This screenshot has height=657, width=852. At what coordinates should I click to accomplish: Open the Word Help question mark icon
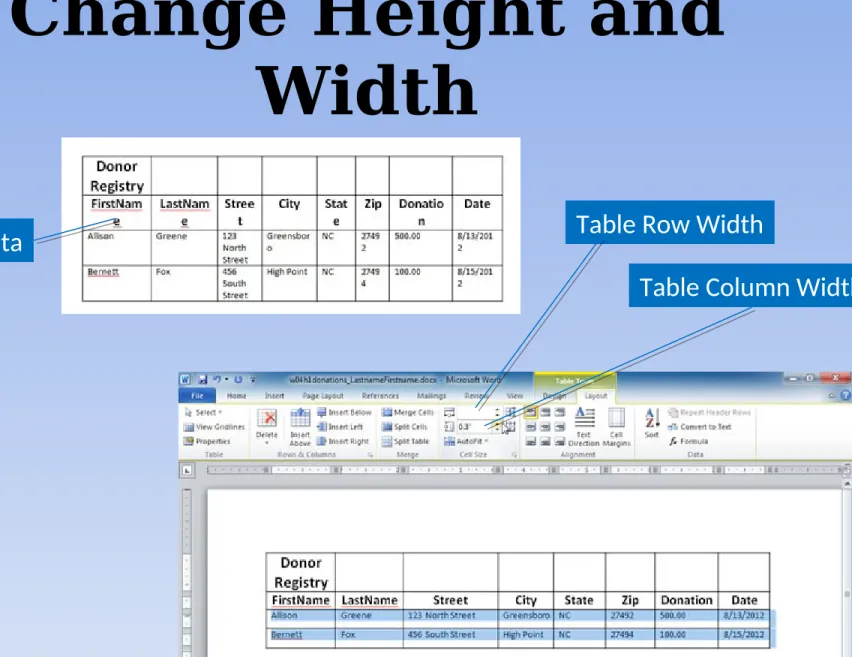click(845, 396)
